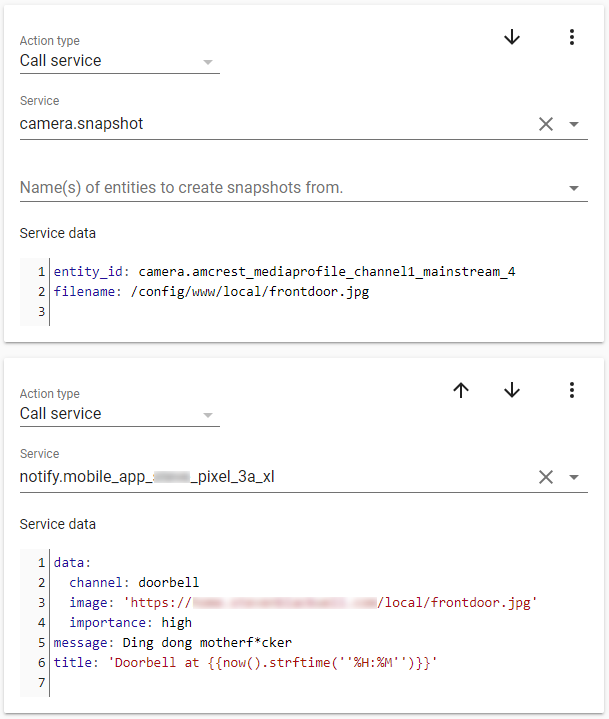Move the notify action down

(x=512, y=390)
